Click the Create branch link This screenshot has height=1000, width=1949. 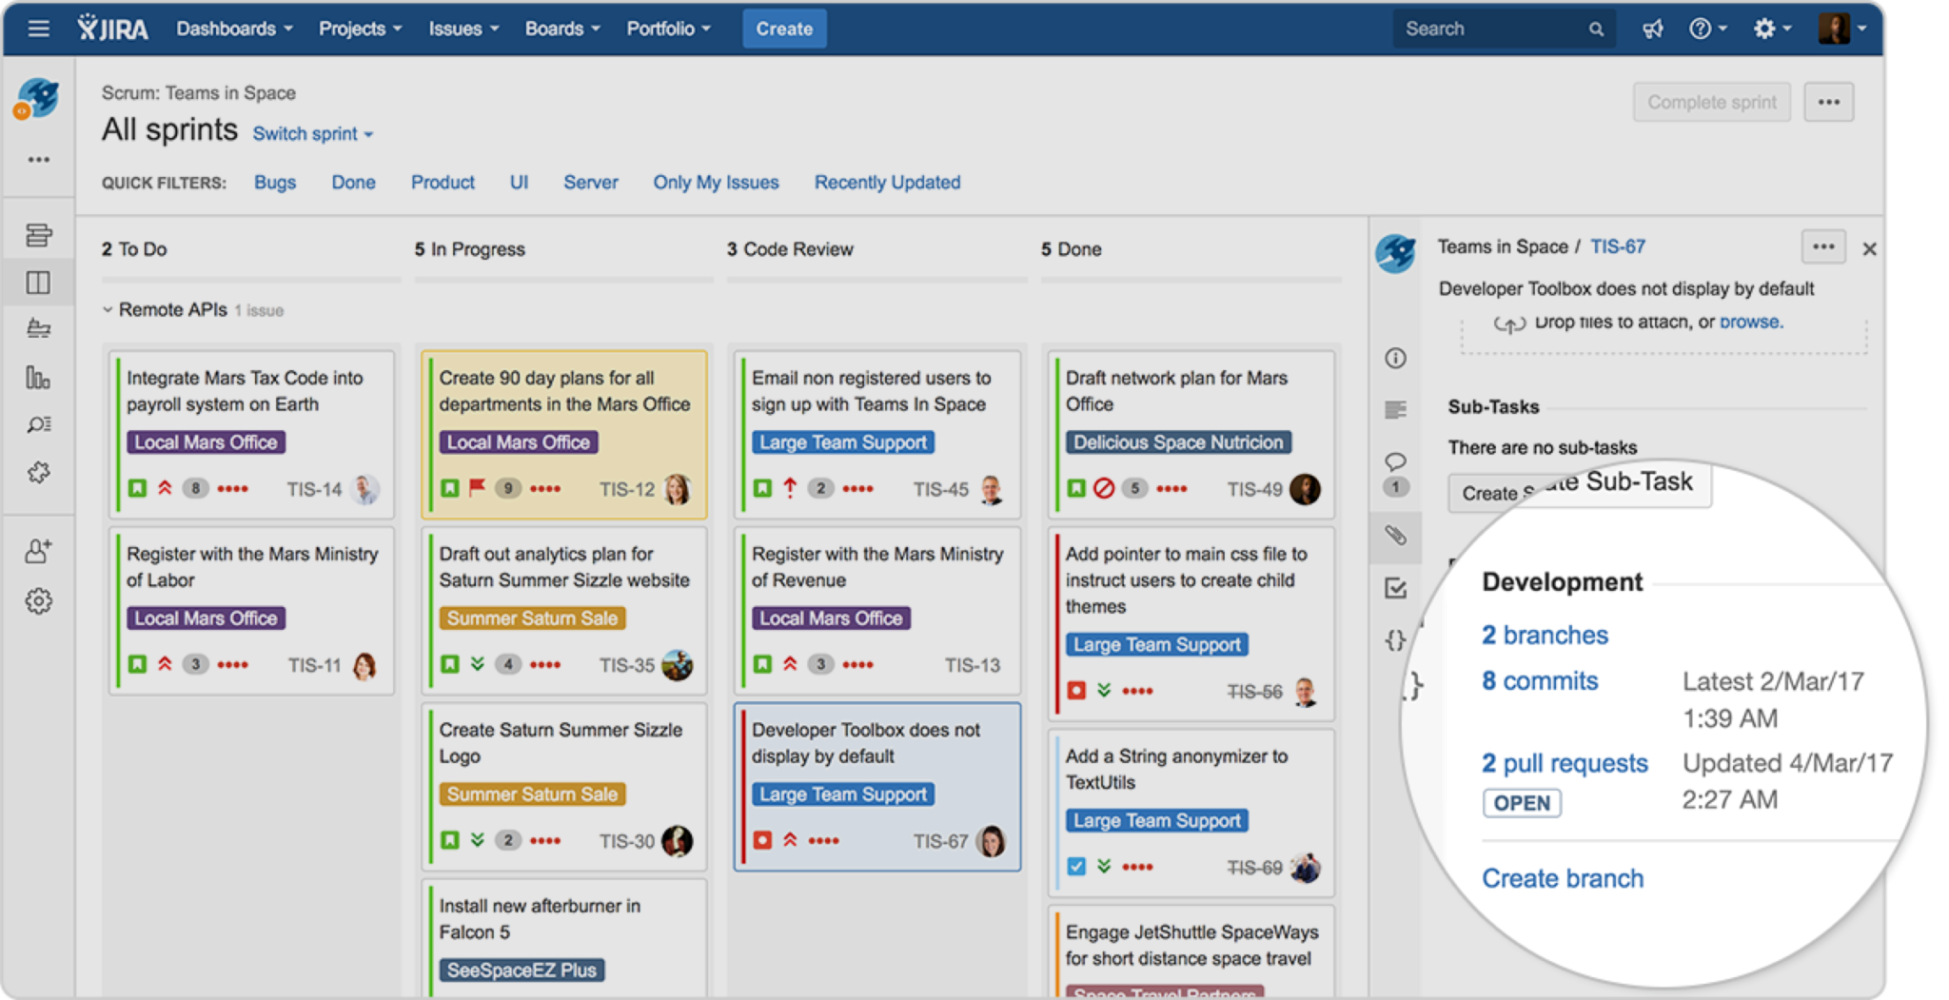(x=1563, y=878)
